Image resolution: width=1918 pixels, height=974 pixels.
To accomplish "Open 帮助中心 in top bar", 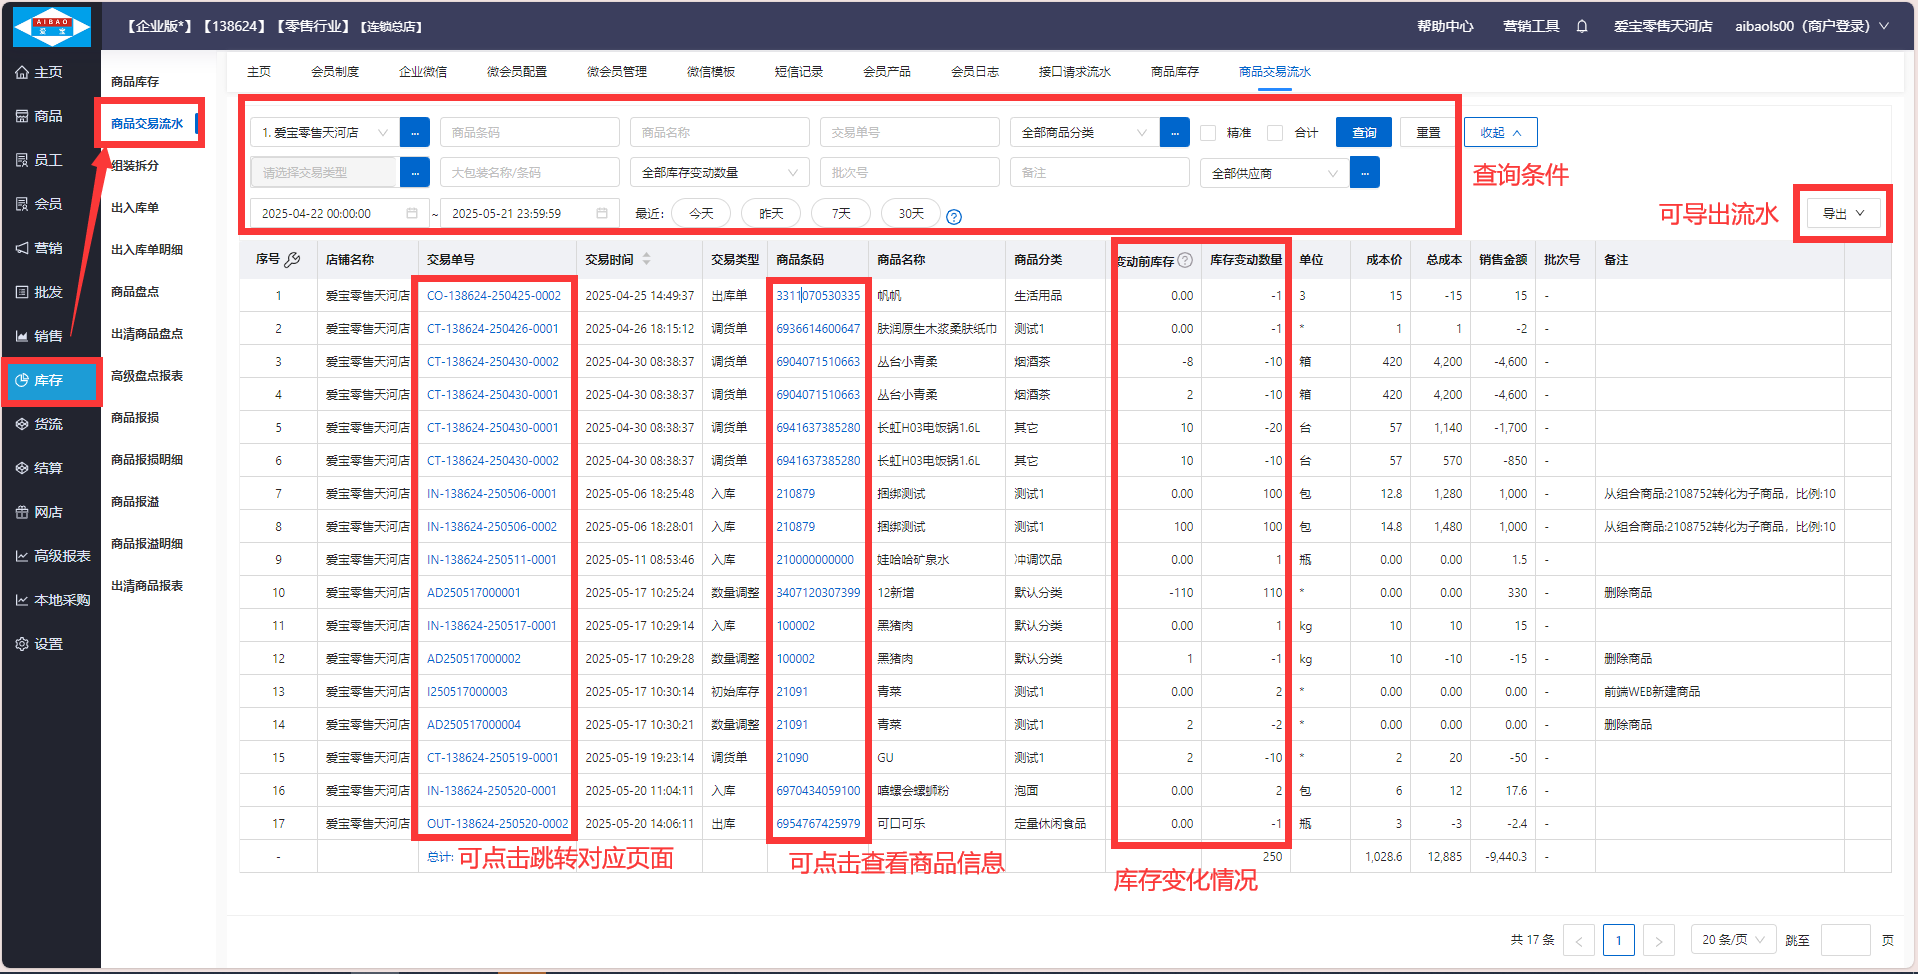I will 1445,26.
